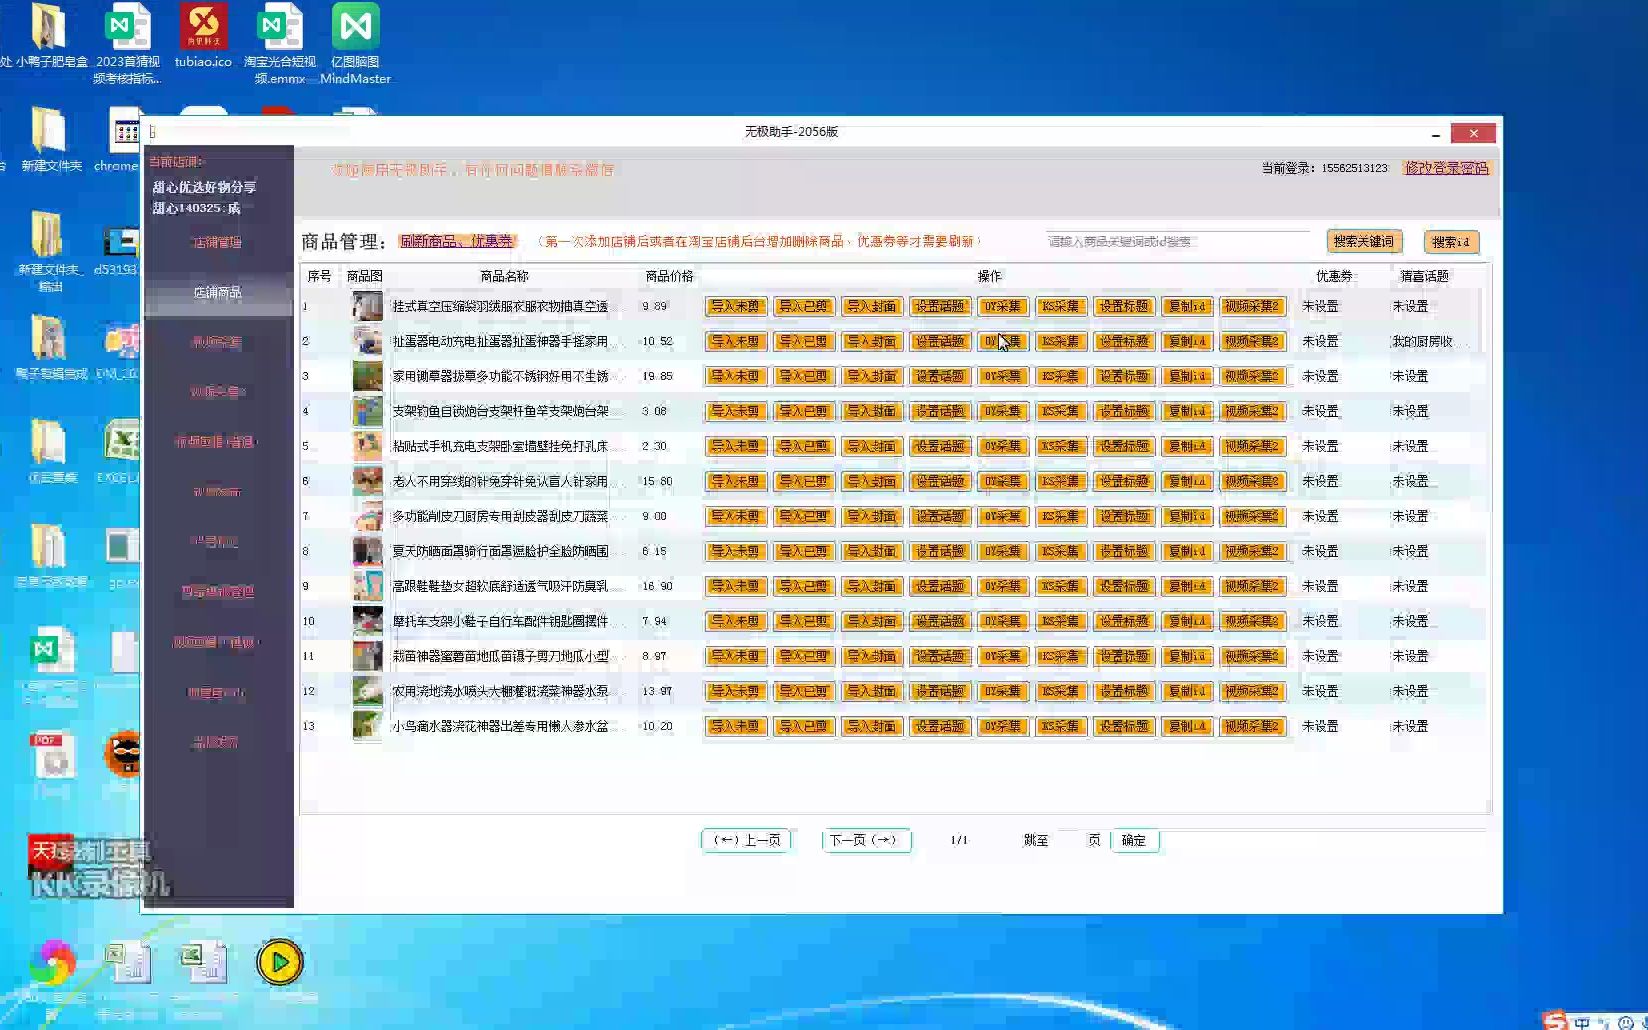
Task: Click 导入已剪 for product row 2
Action: tap(803, 341)
